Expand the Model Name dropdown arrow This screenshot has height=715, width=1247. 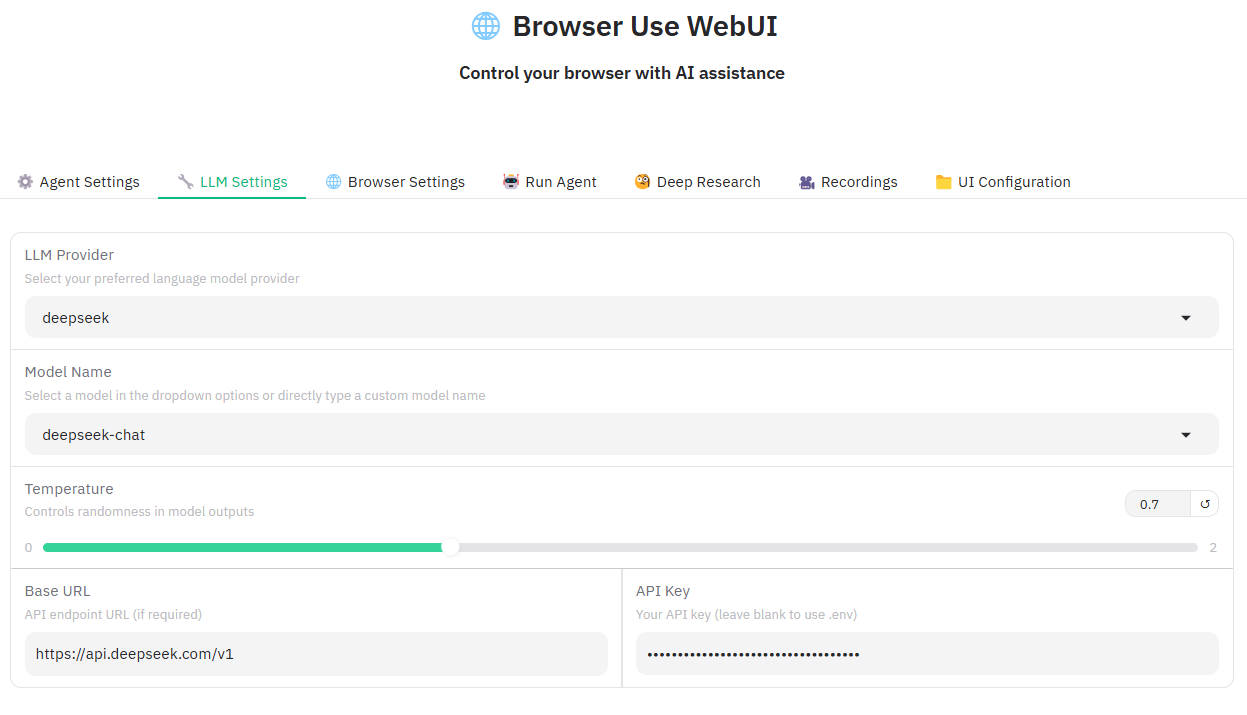[x=1186, y=435]
